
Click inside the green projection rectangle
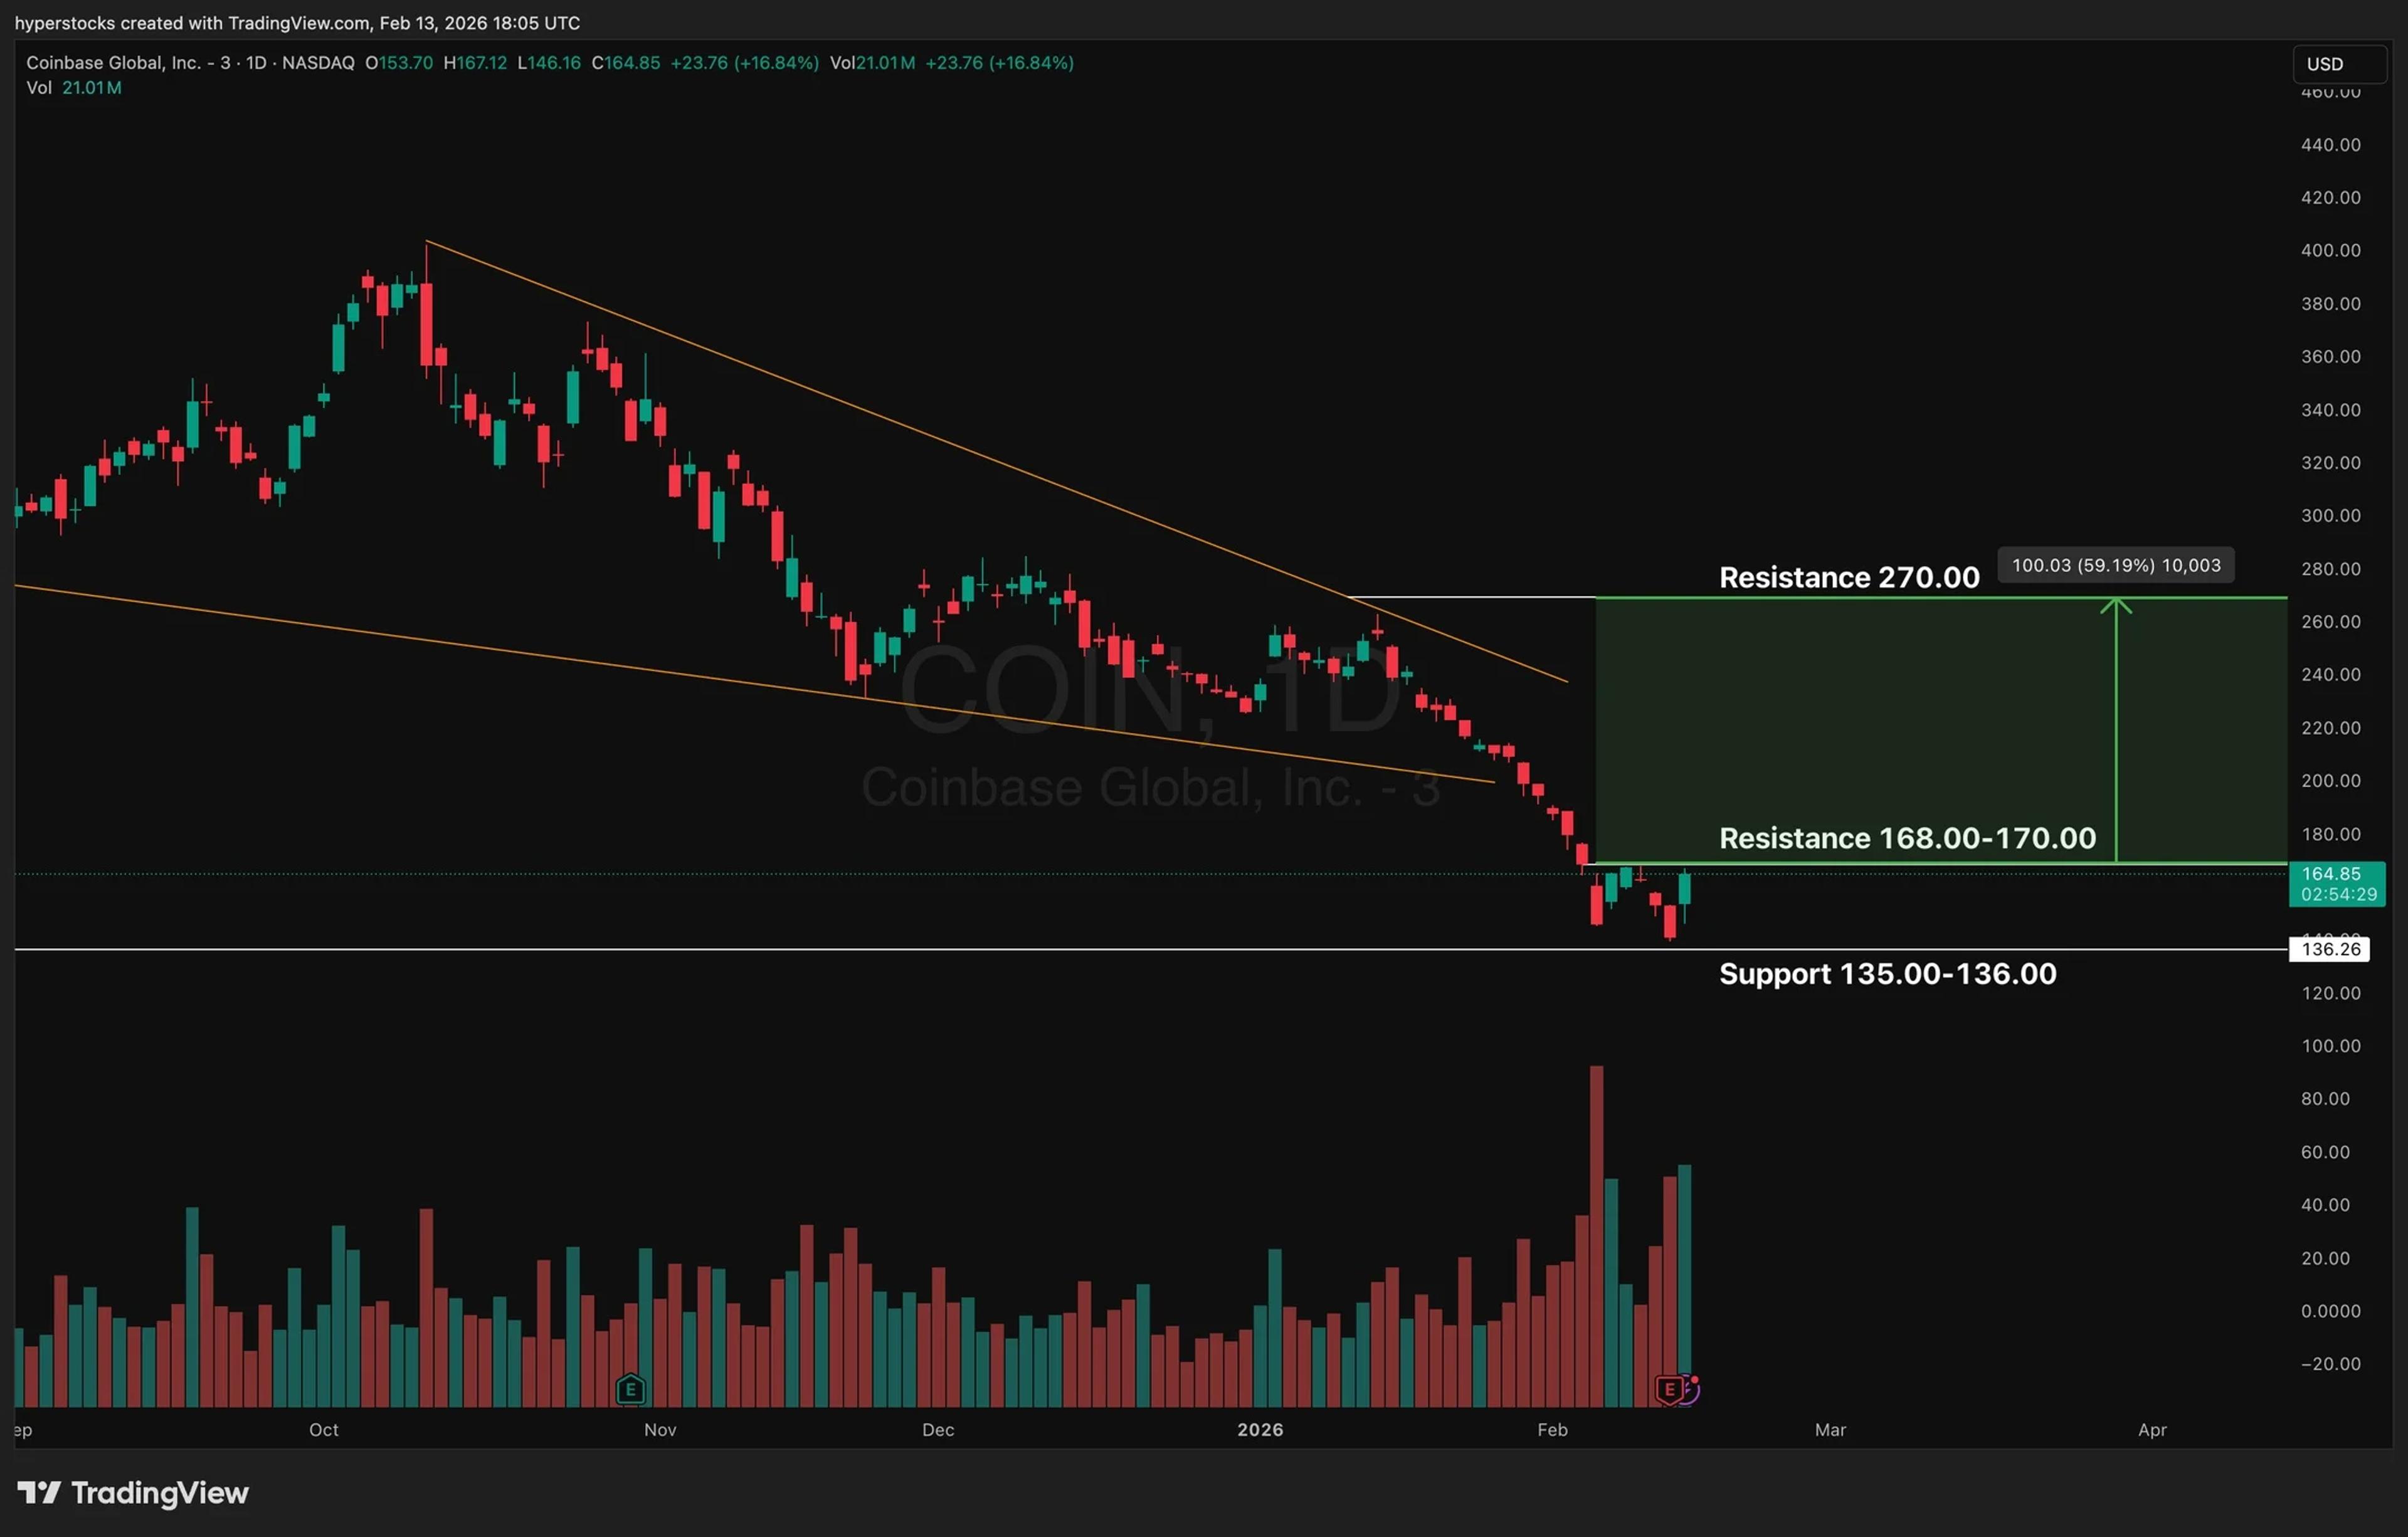point(1850,720)
